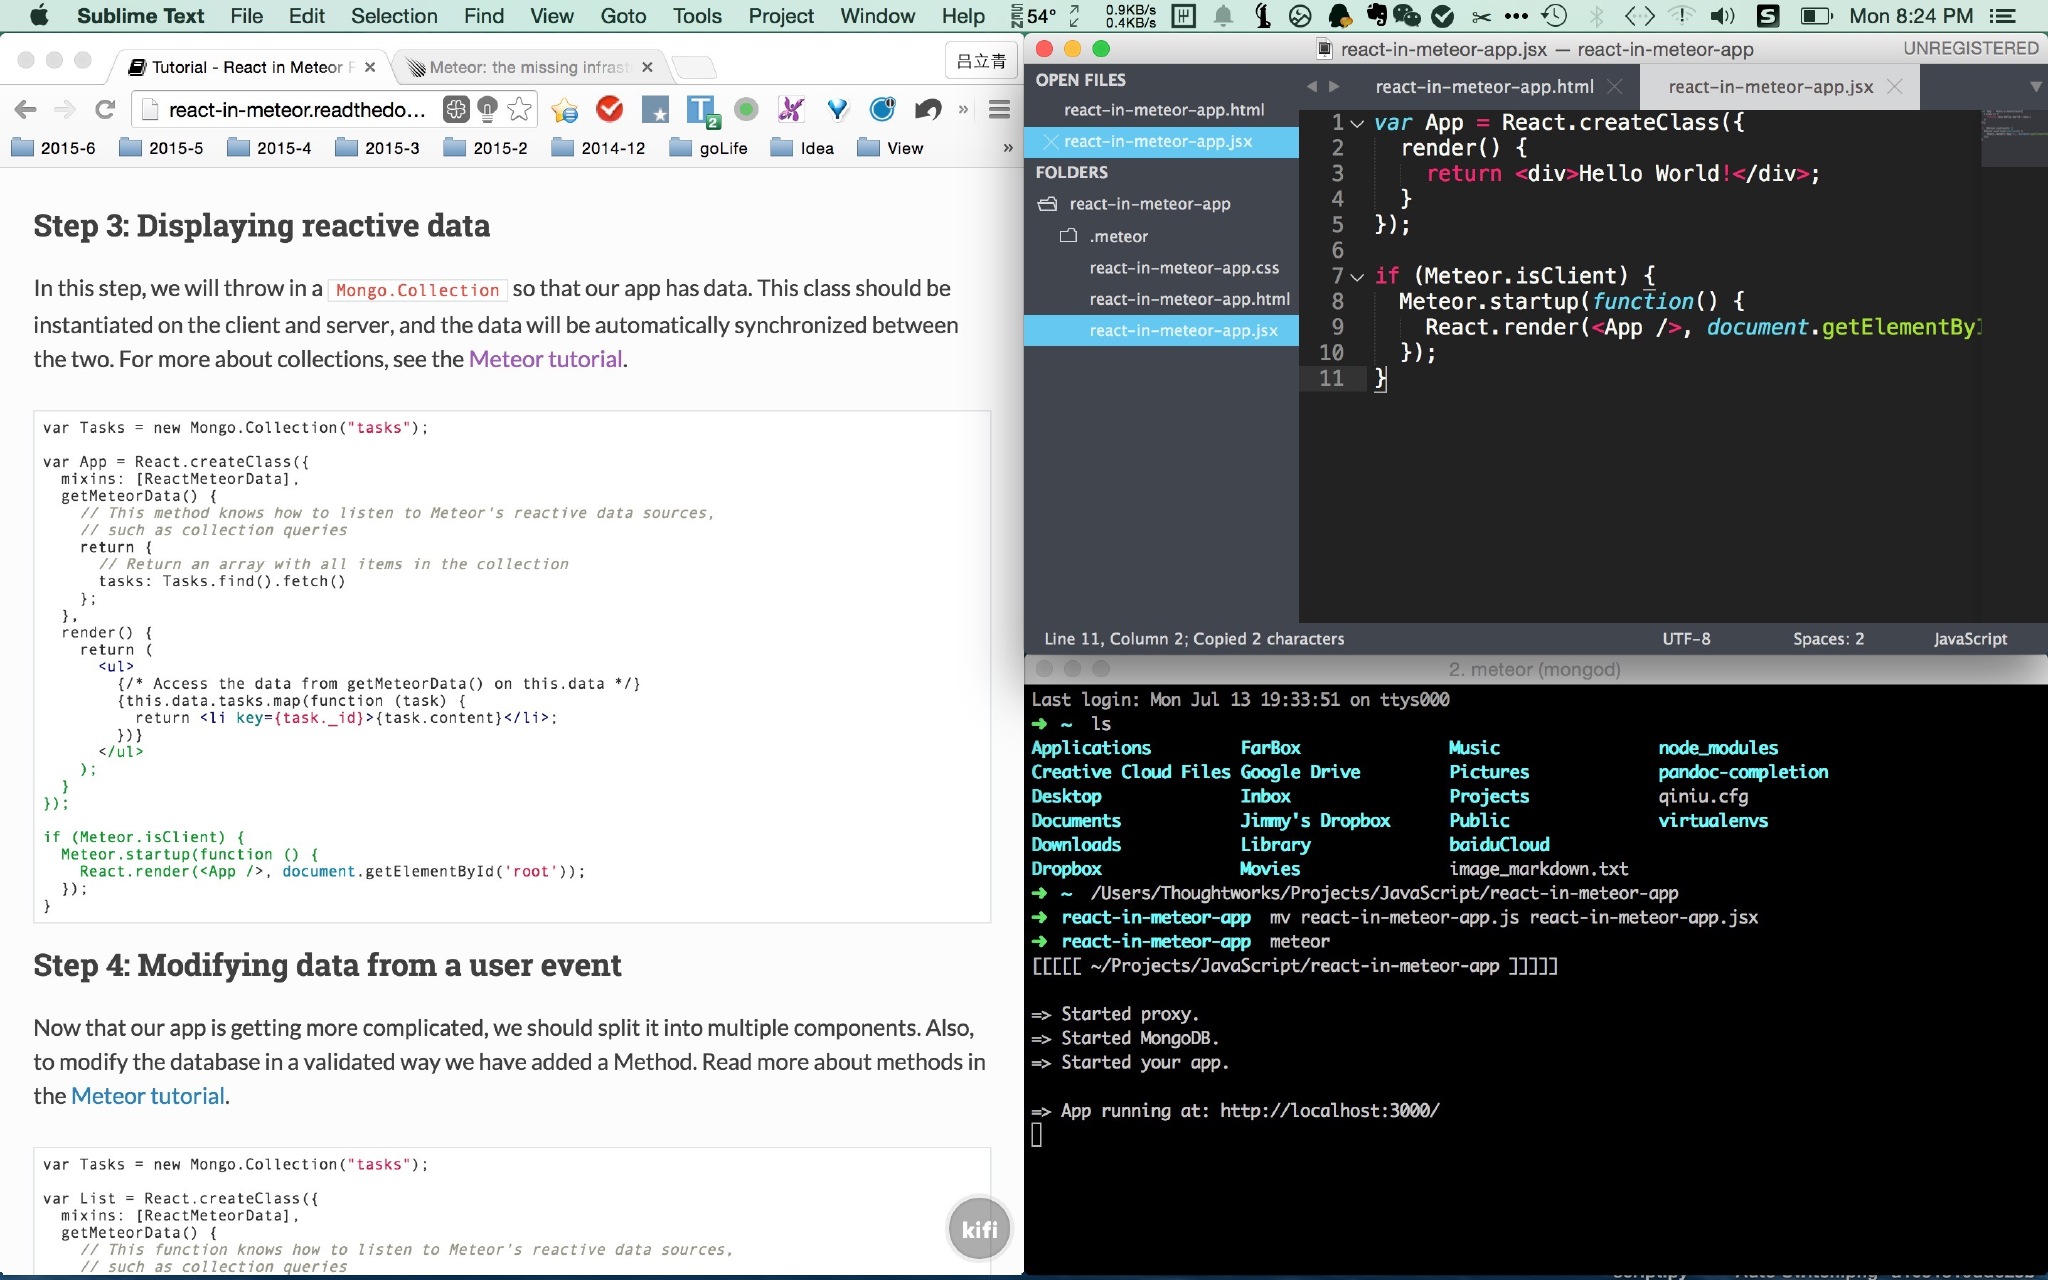Open the kifi widget on the webpage
This screenshot has width=2048, height=1280.
(x=979, y=1228)
